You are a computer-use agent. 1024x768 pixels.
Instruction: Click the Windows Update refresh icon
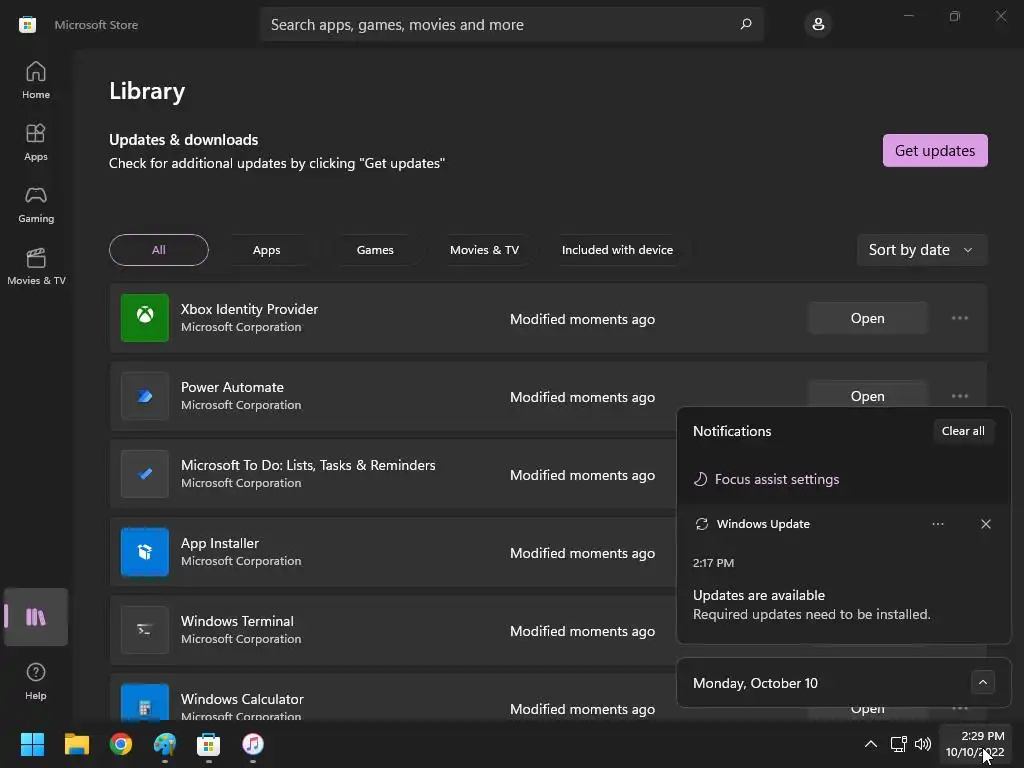[701, 524]
